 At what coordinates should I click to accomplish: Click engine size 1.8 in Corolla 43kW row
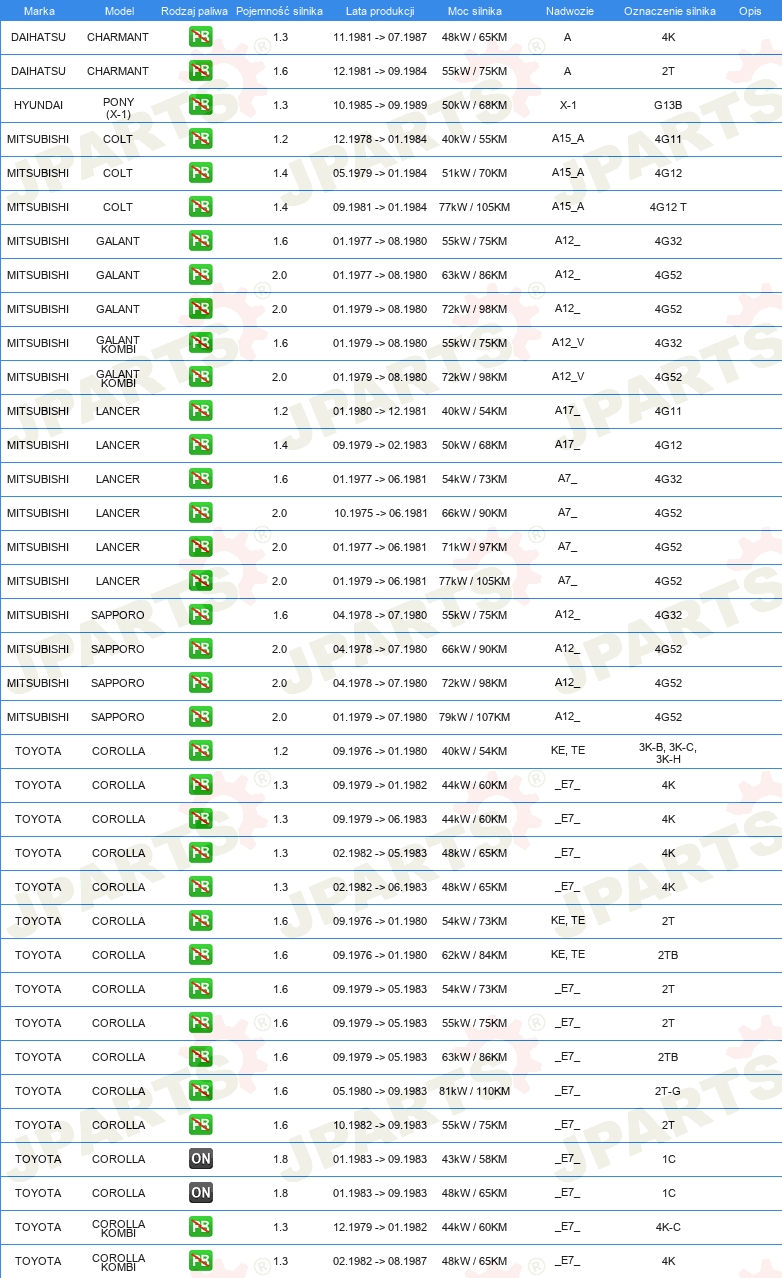coord(280,1159)
